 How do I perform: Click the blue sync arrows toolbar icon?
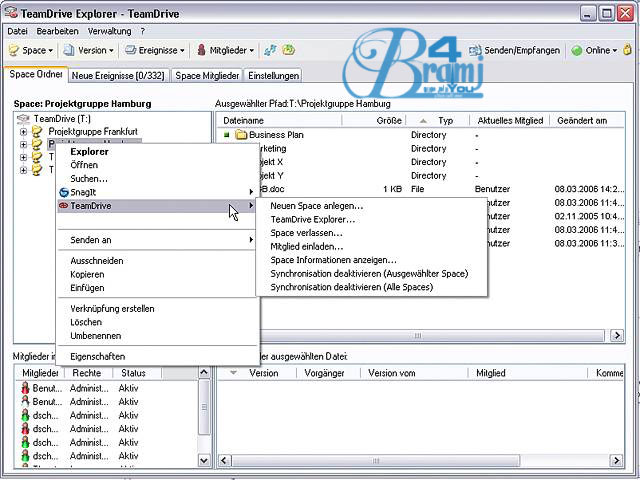point(270,50)
